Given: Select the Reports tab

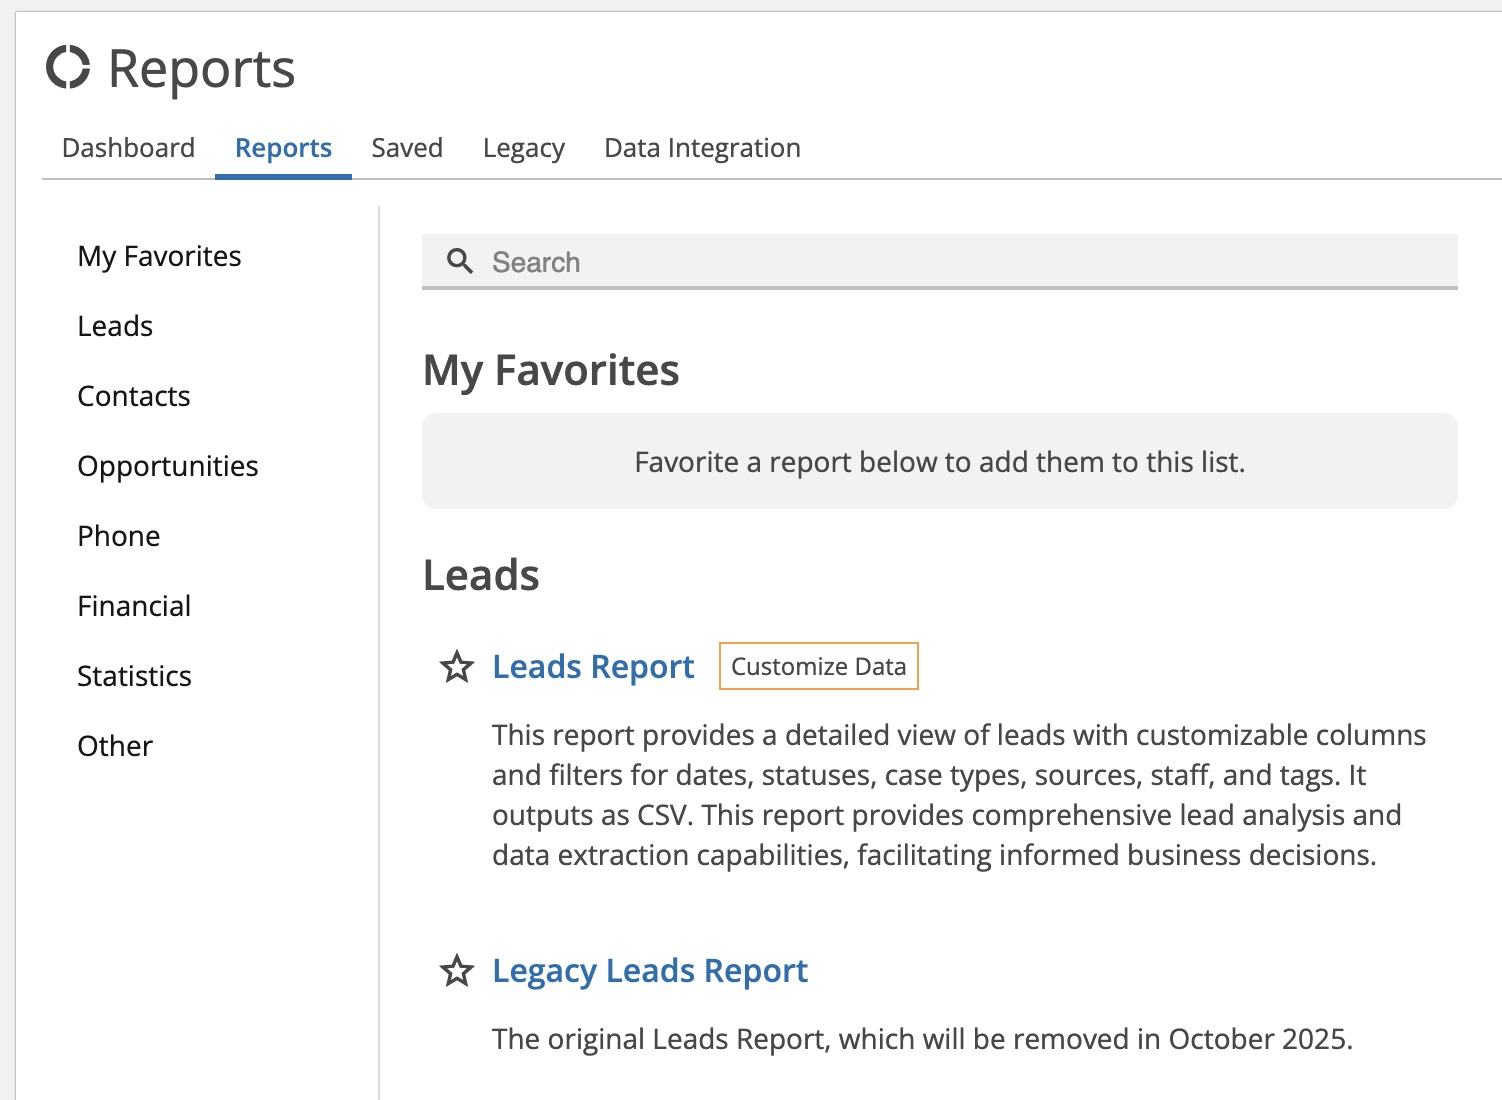Looking at the screenshot, I should click(283, 148).
